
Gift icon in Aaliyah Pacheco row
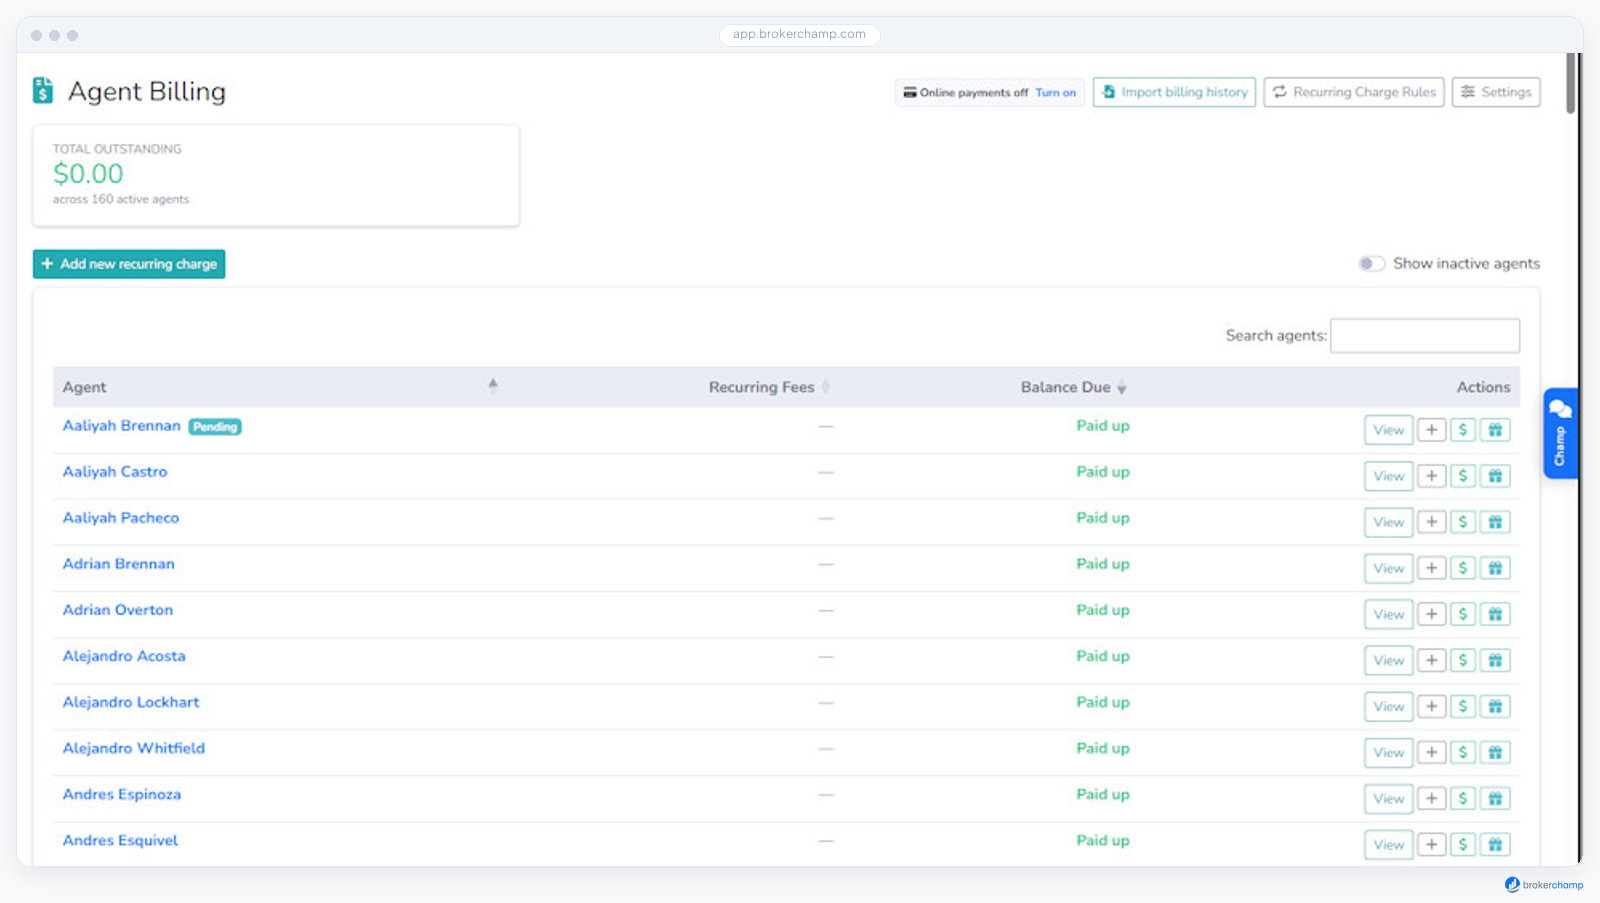click(x=1495, y=522)
